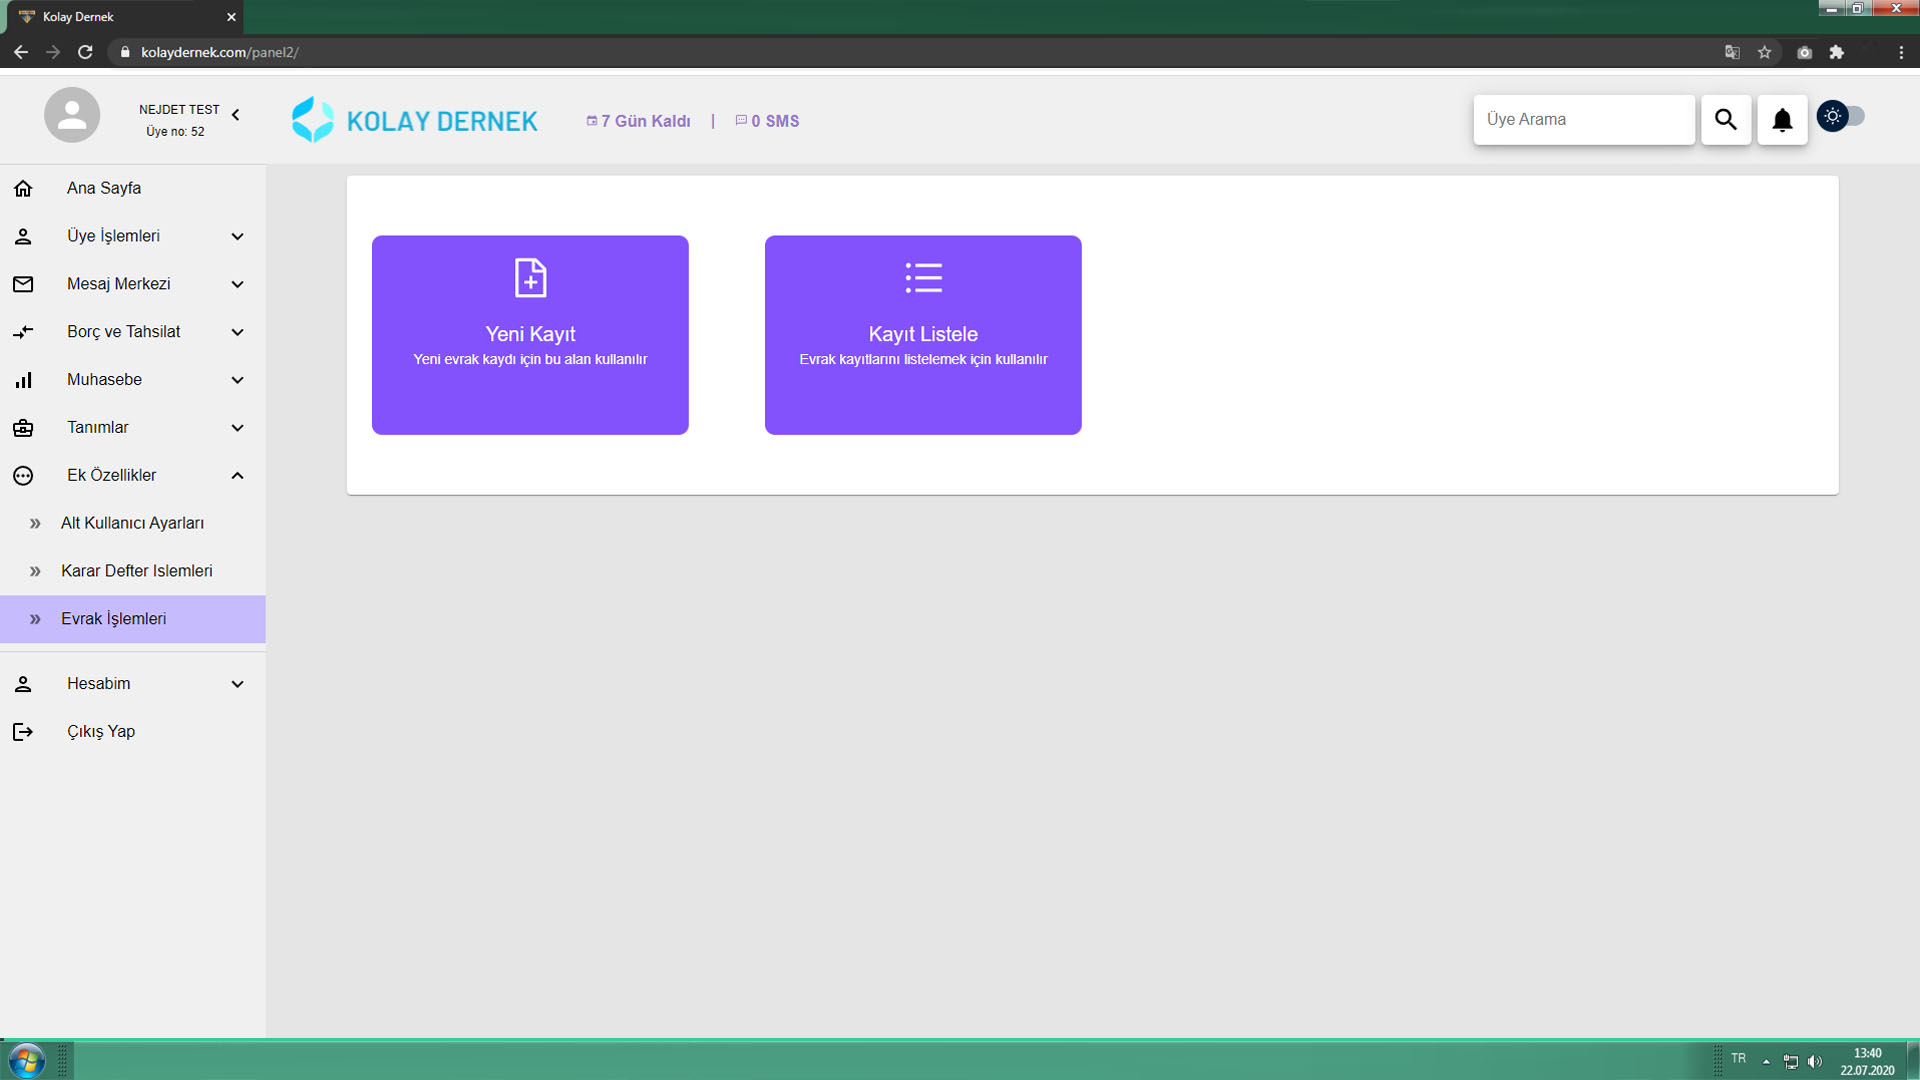Reload page with browser refresh button
Viewport: 1920px width, 1080px height.
85,52
